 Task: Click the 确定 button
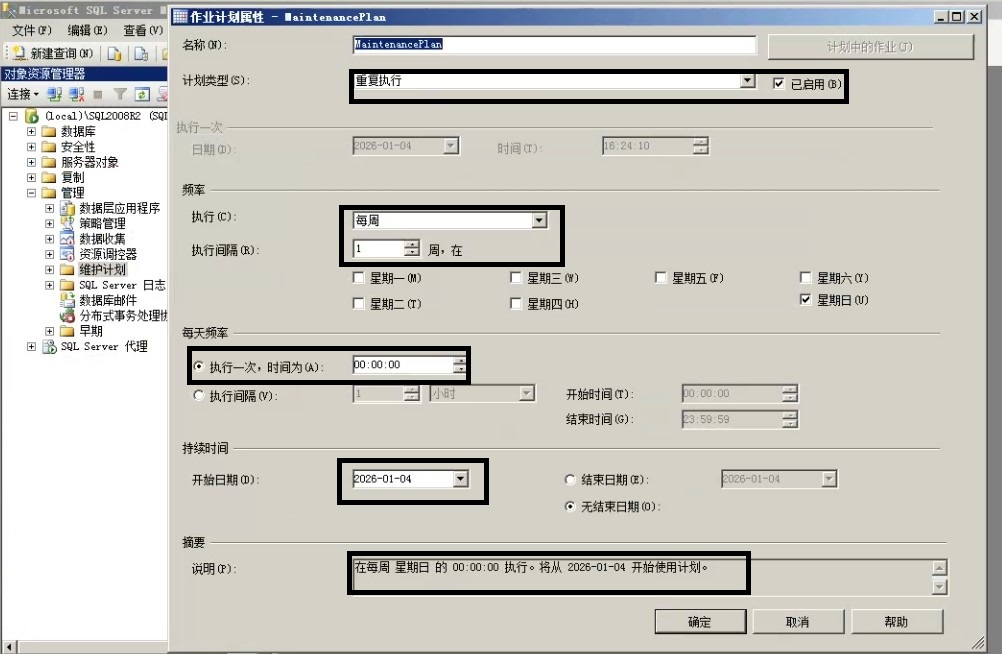pos(699,621)
